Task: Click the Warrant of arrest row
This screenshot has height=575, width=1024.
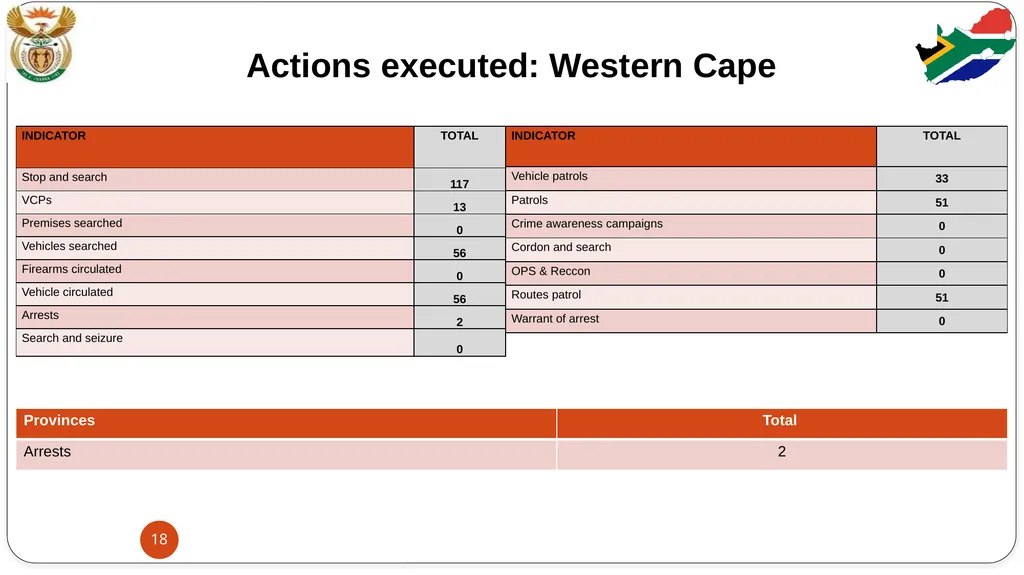Action: coord(756,321)
